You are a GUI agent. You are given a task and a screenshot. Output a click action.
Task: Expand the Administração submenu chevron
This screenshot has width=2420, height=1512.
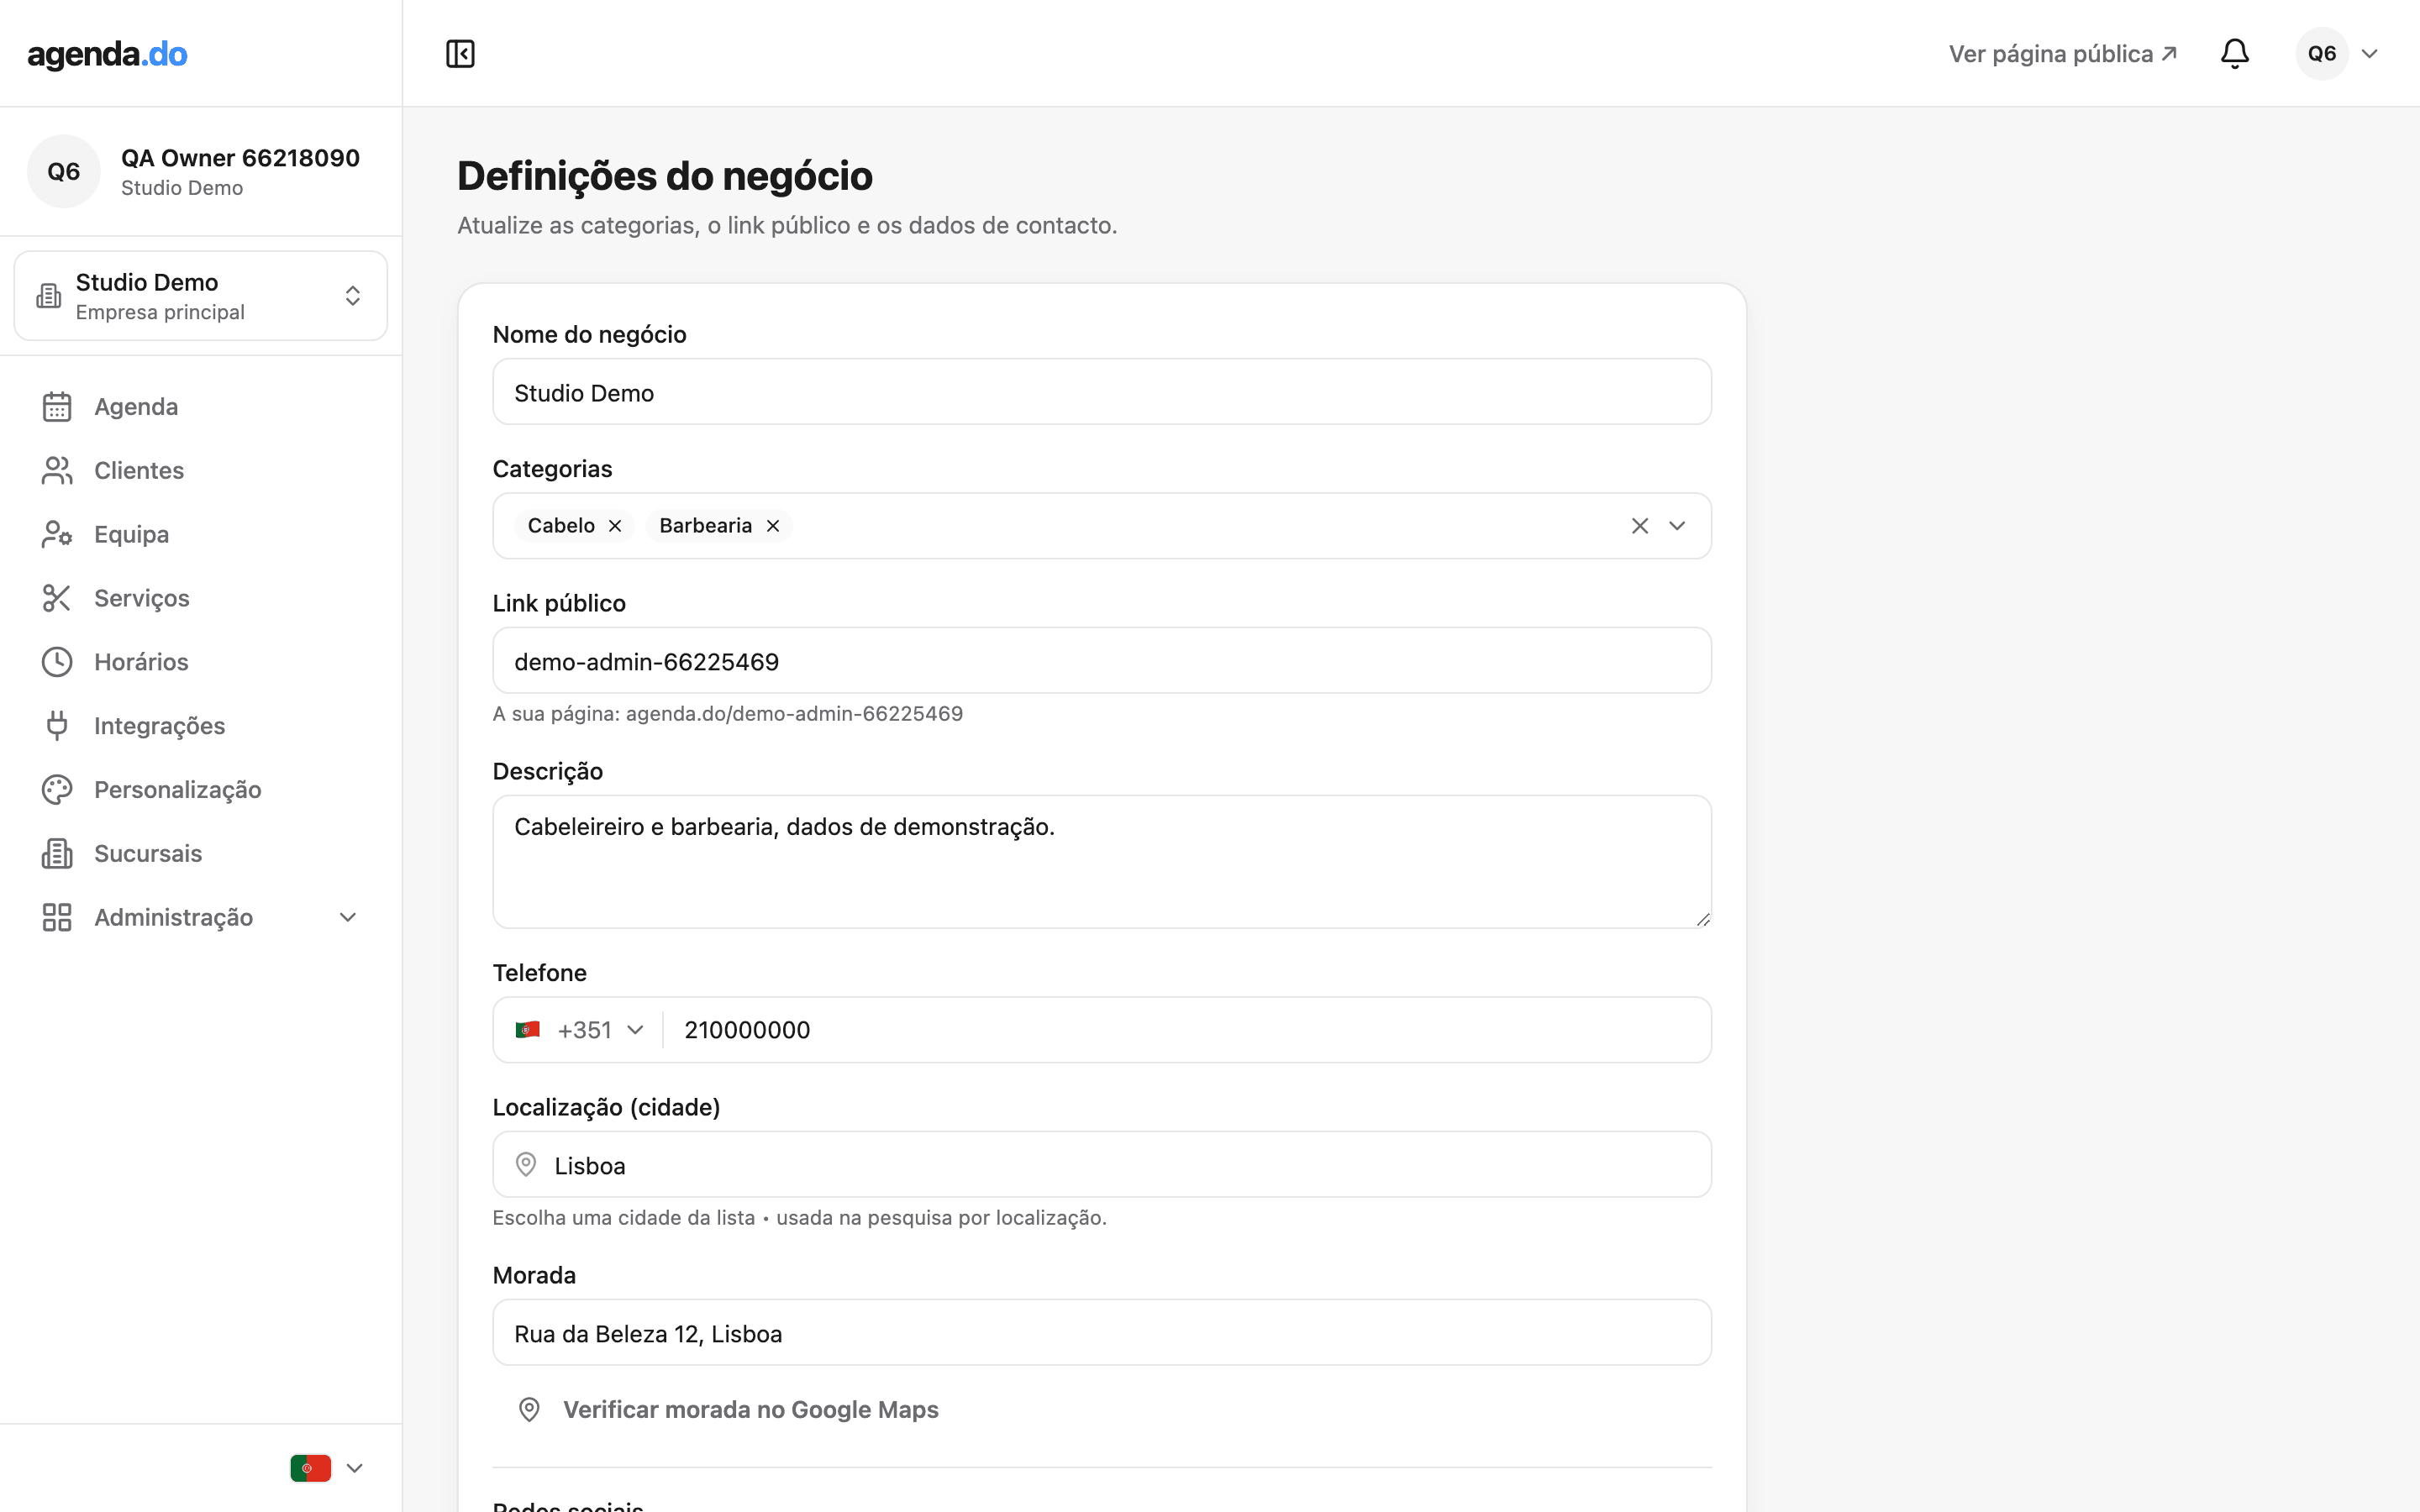348,918
